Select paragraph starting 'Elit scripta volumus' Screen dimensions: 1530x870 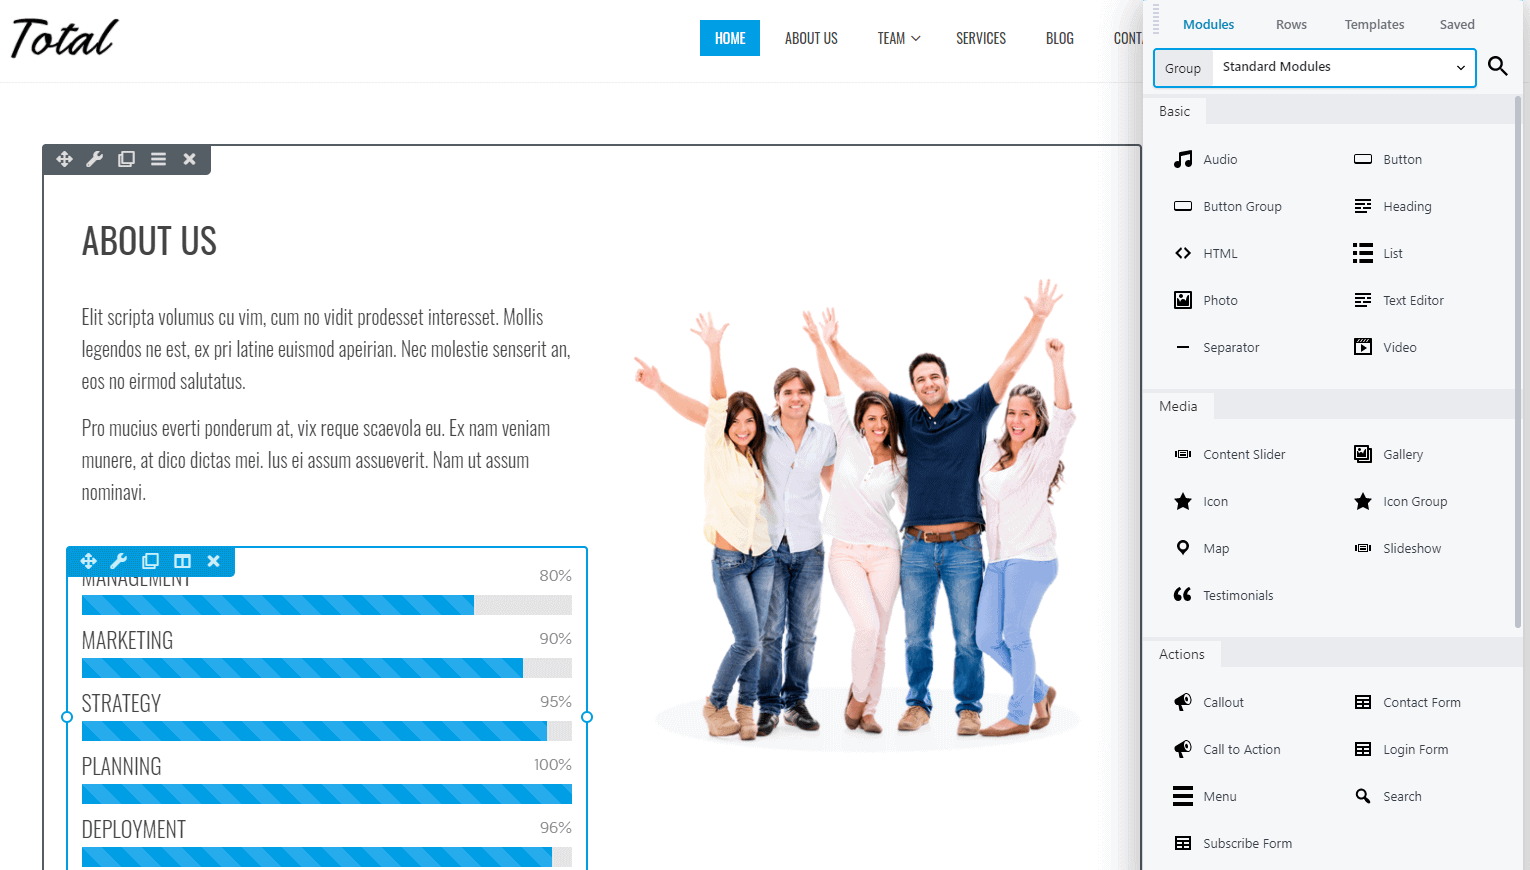326,349
